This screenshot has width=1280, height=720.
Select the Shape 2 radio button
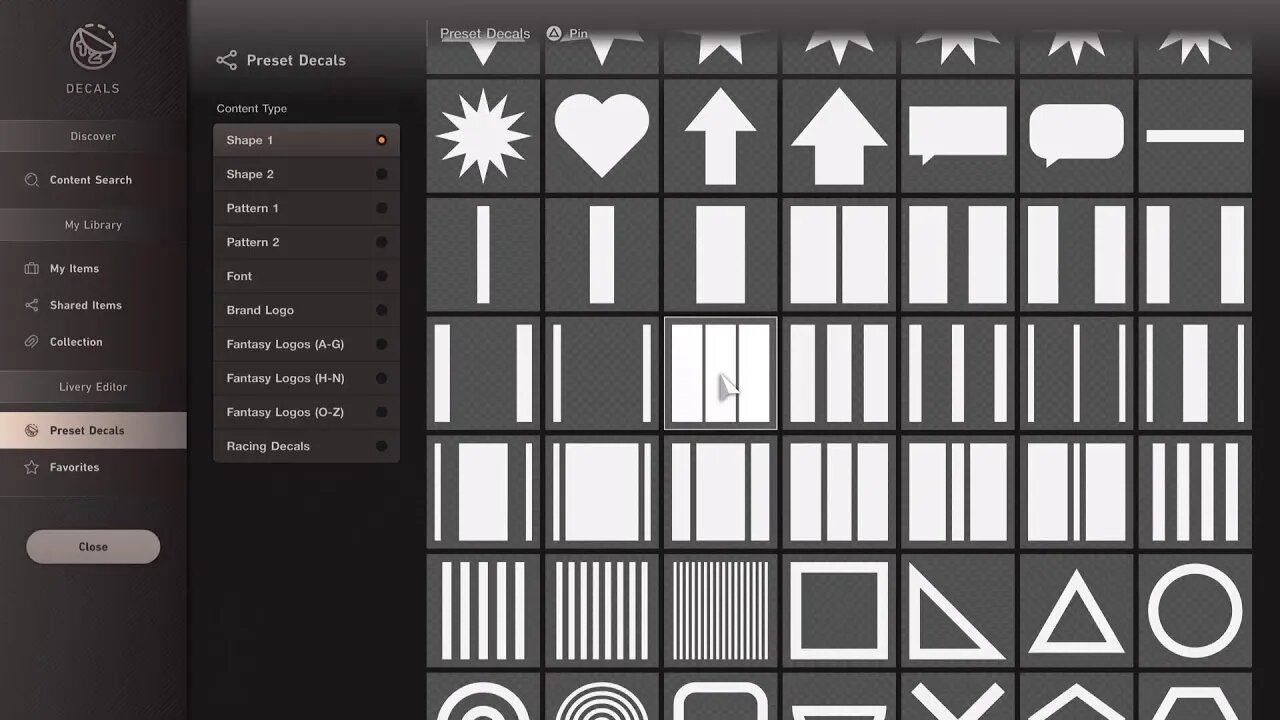tap(381, 174)
